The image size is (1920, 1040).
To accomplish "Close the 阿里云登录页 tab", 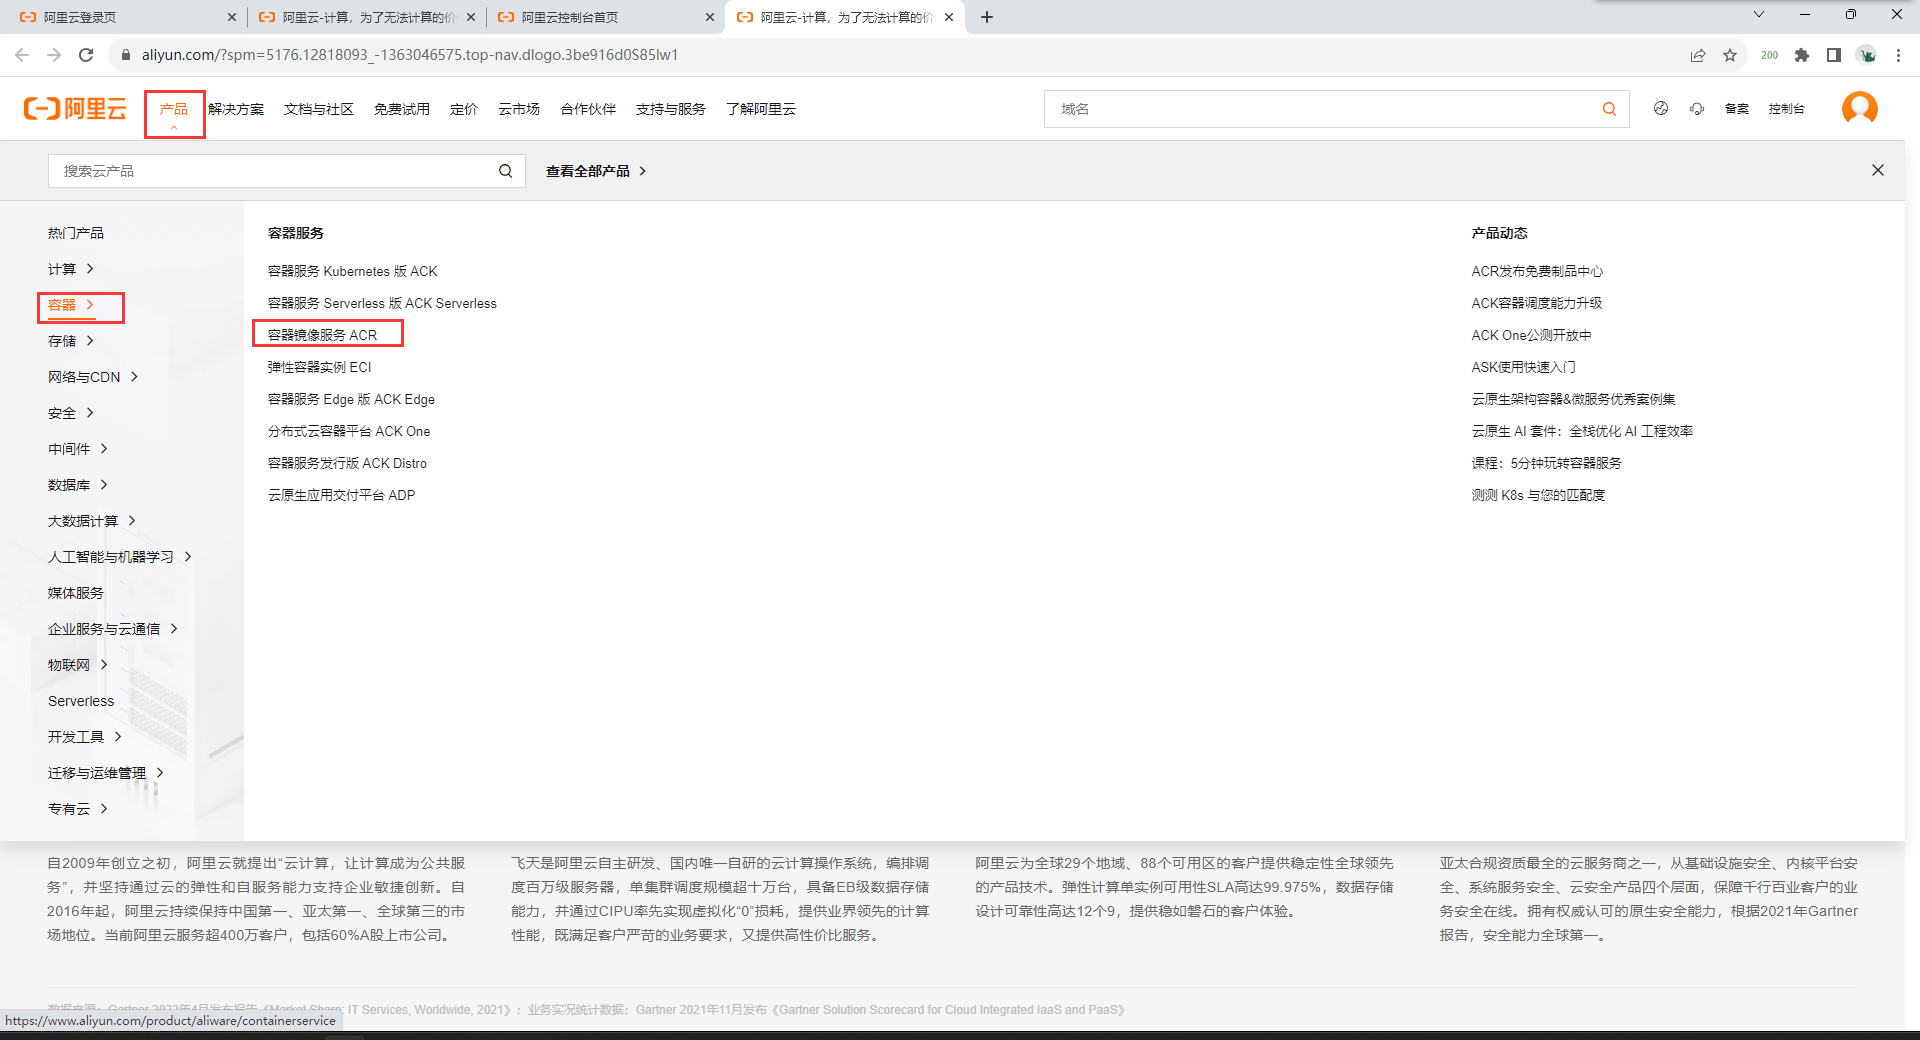I will point(232,17).
